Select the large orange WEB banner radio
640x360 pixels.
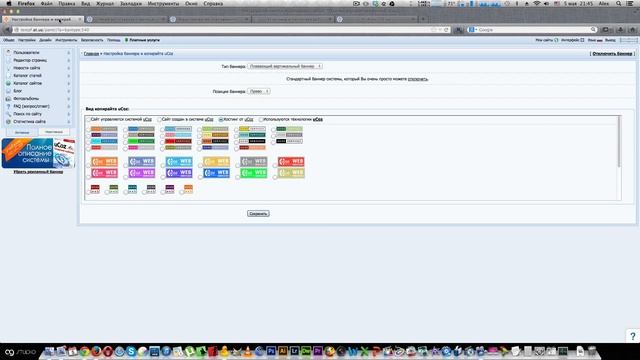(89, 165)
